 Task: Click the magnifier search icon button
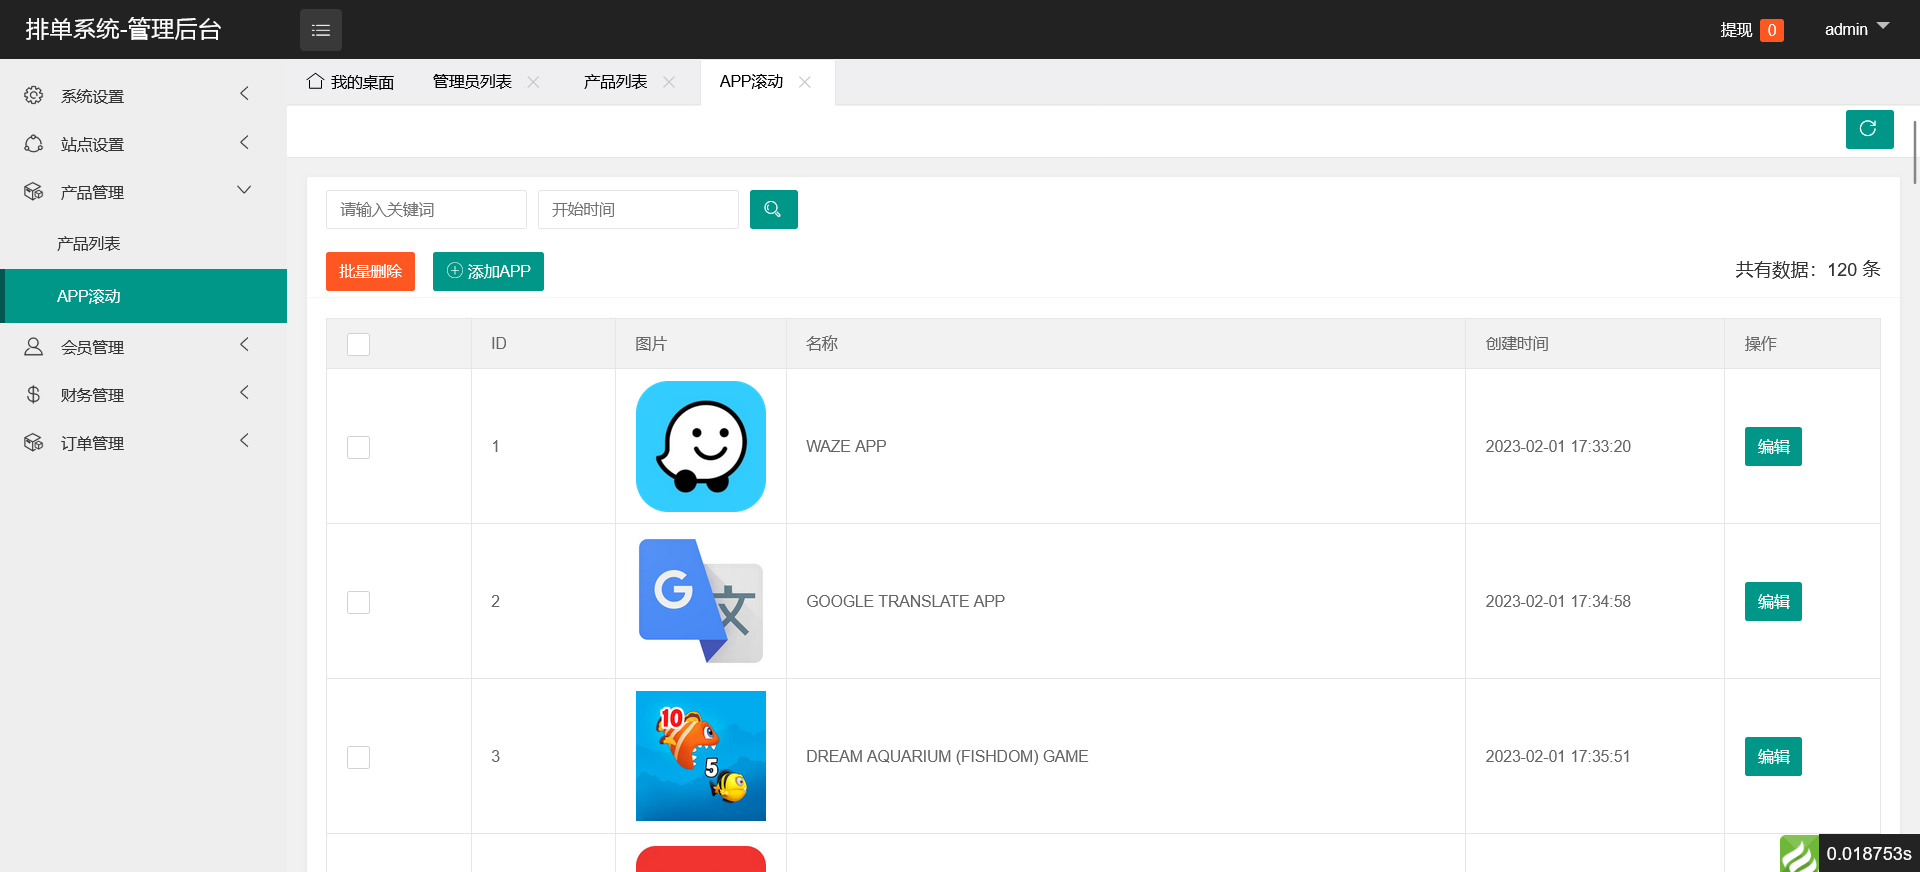click(x=773, y=210)
